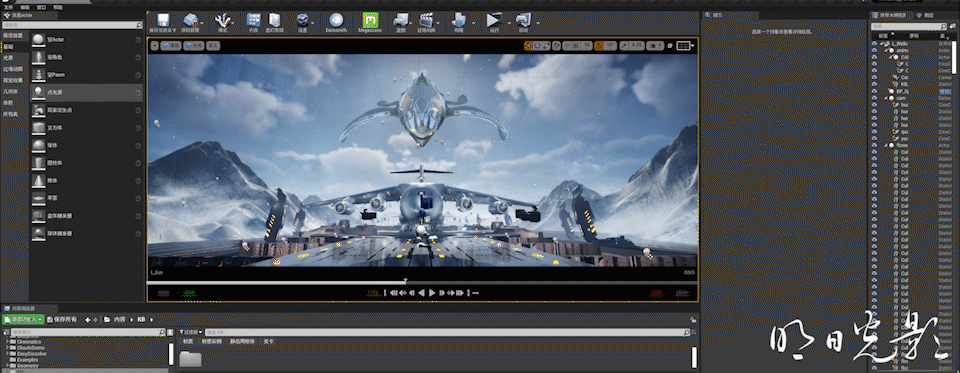Viewport: 960px width, 373px height.
Task: Select the folder thumbnail in Content Browser
Action: coord(190,360)
